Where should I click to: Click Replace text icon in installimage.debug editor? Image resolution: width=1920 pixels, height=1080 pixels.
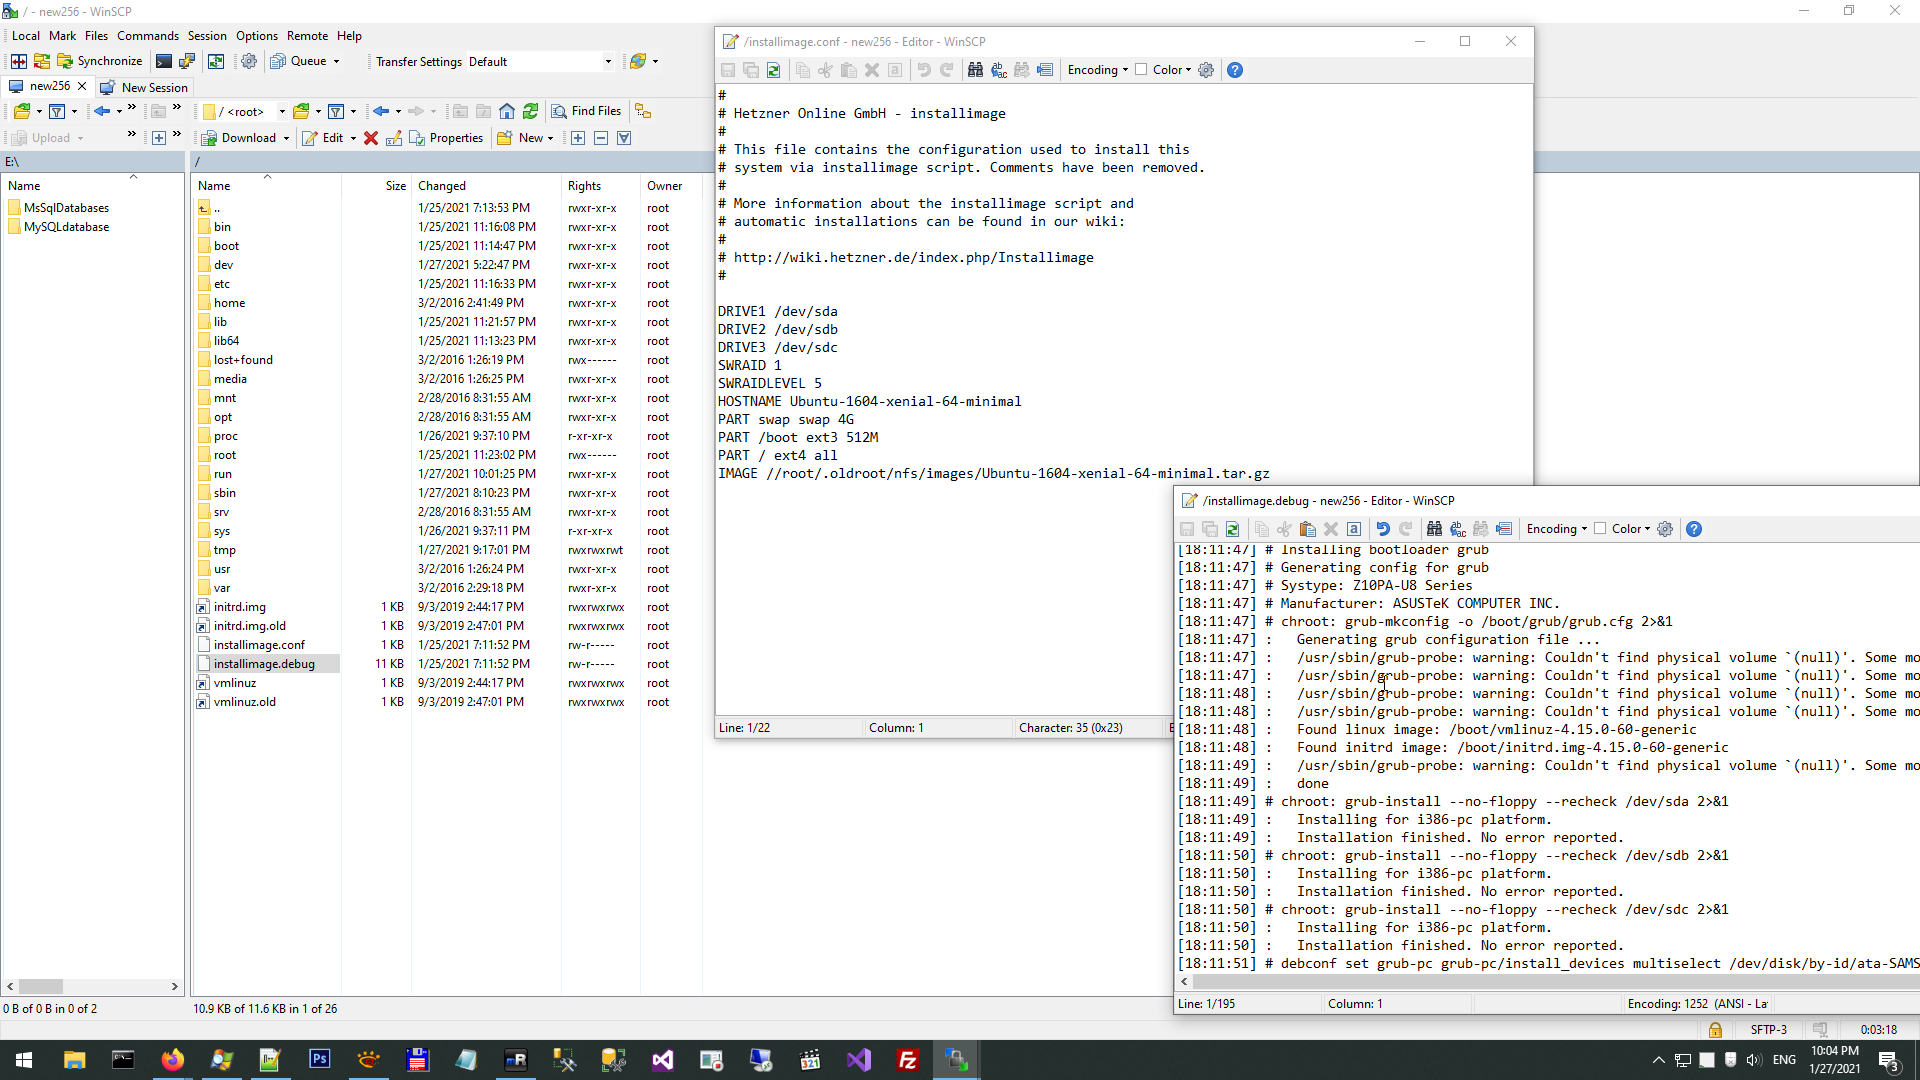[1457, 529]
